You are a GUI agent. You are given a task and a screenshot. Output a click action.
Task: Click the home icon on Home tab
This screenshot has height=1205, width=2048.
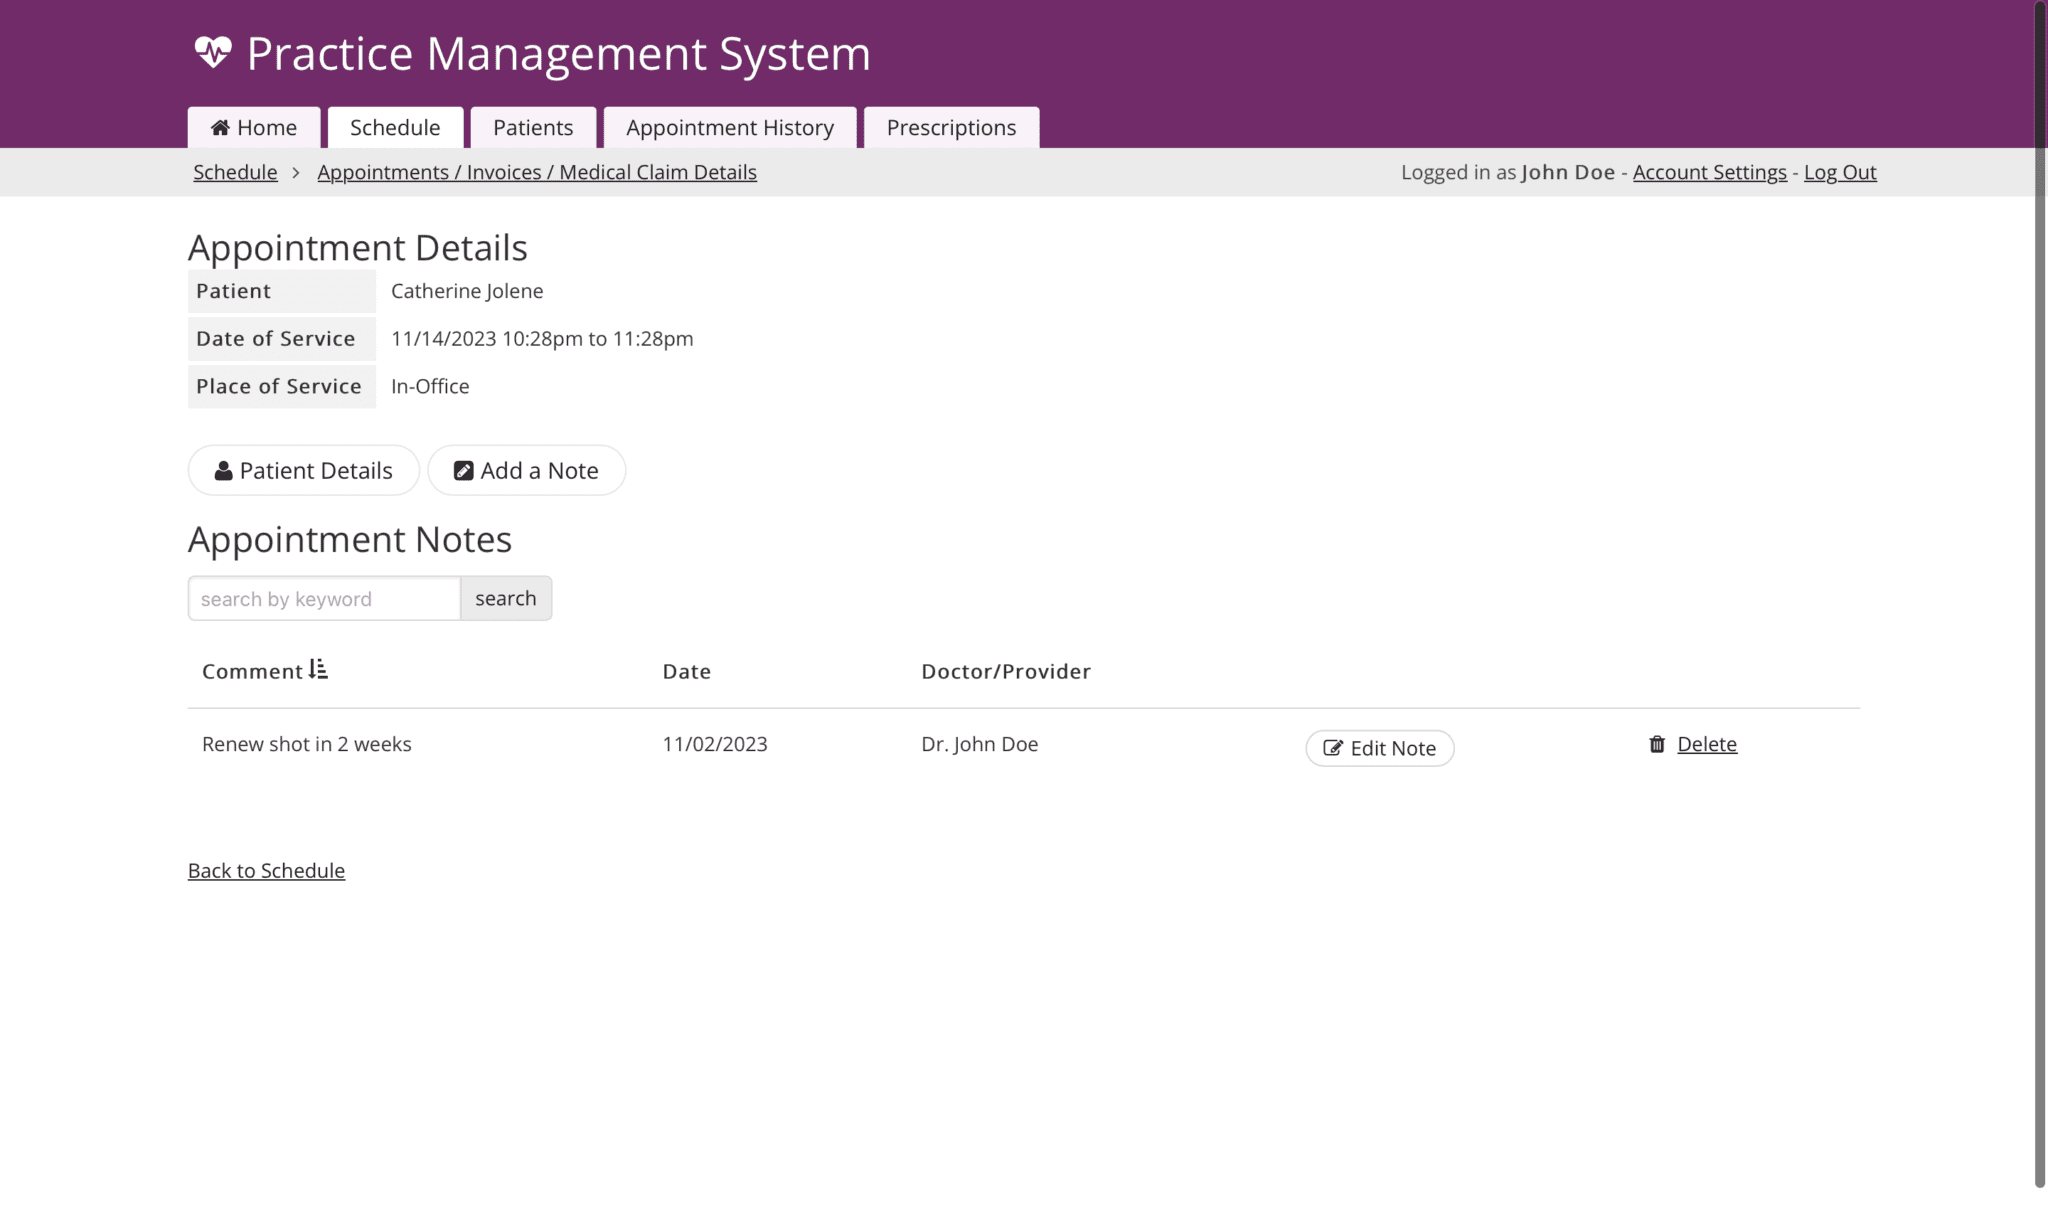point(222,127)
